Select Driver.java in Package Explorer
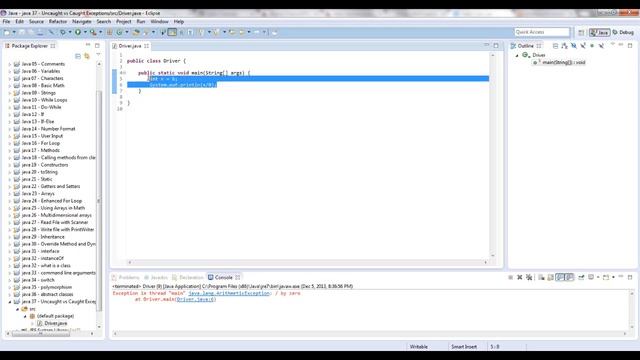Screen dimensions: 640x360 (56, 323)
